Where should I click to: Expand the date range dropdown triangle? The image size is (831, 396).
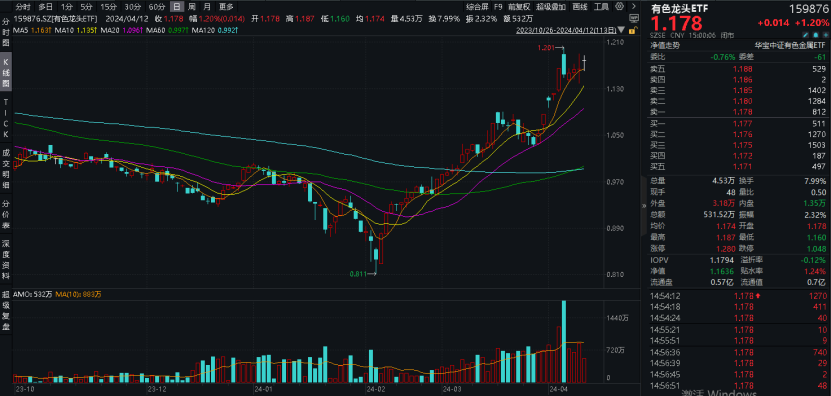coord(621,30)
